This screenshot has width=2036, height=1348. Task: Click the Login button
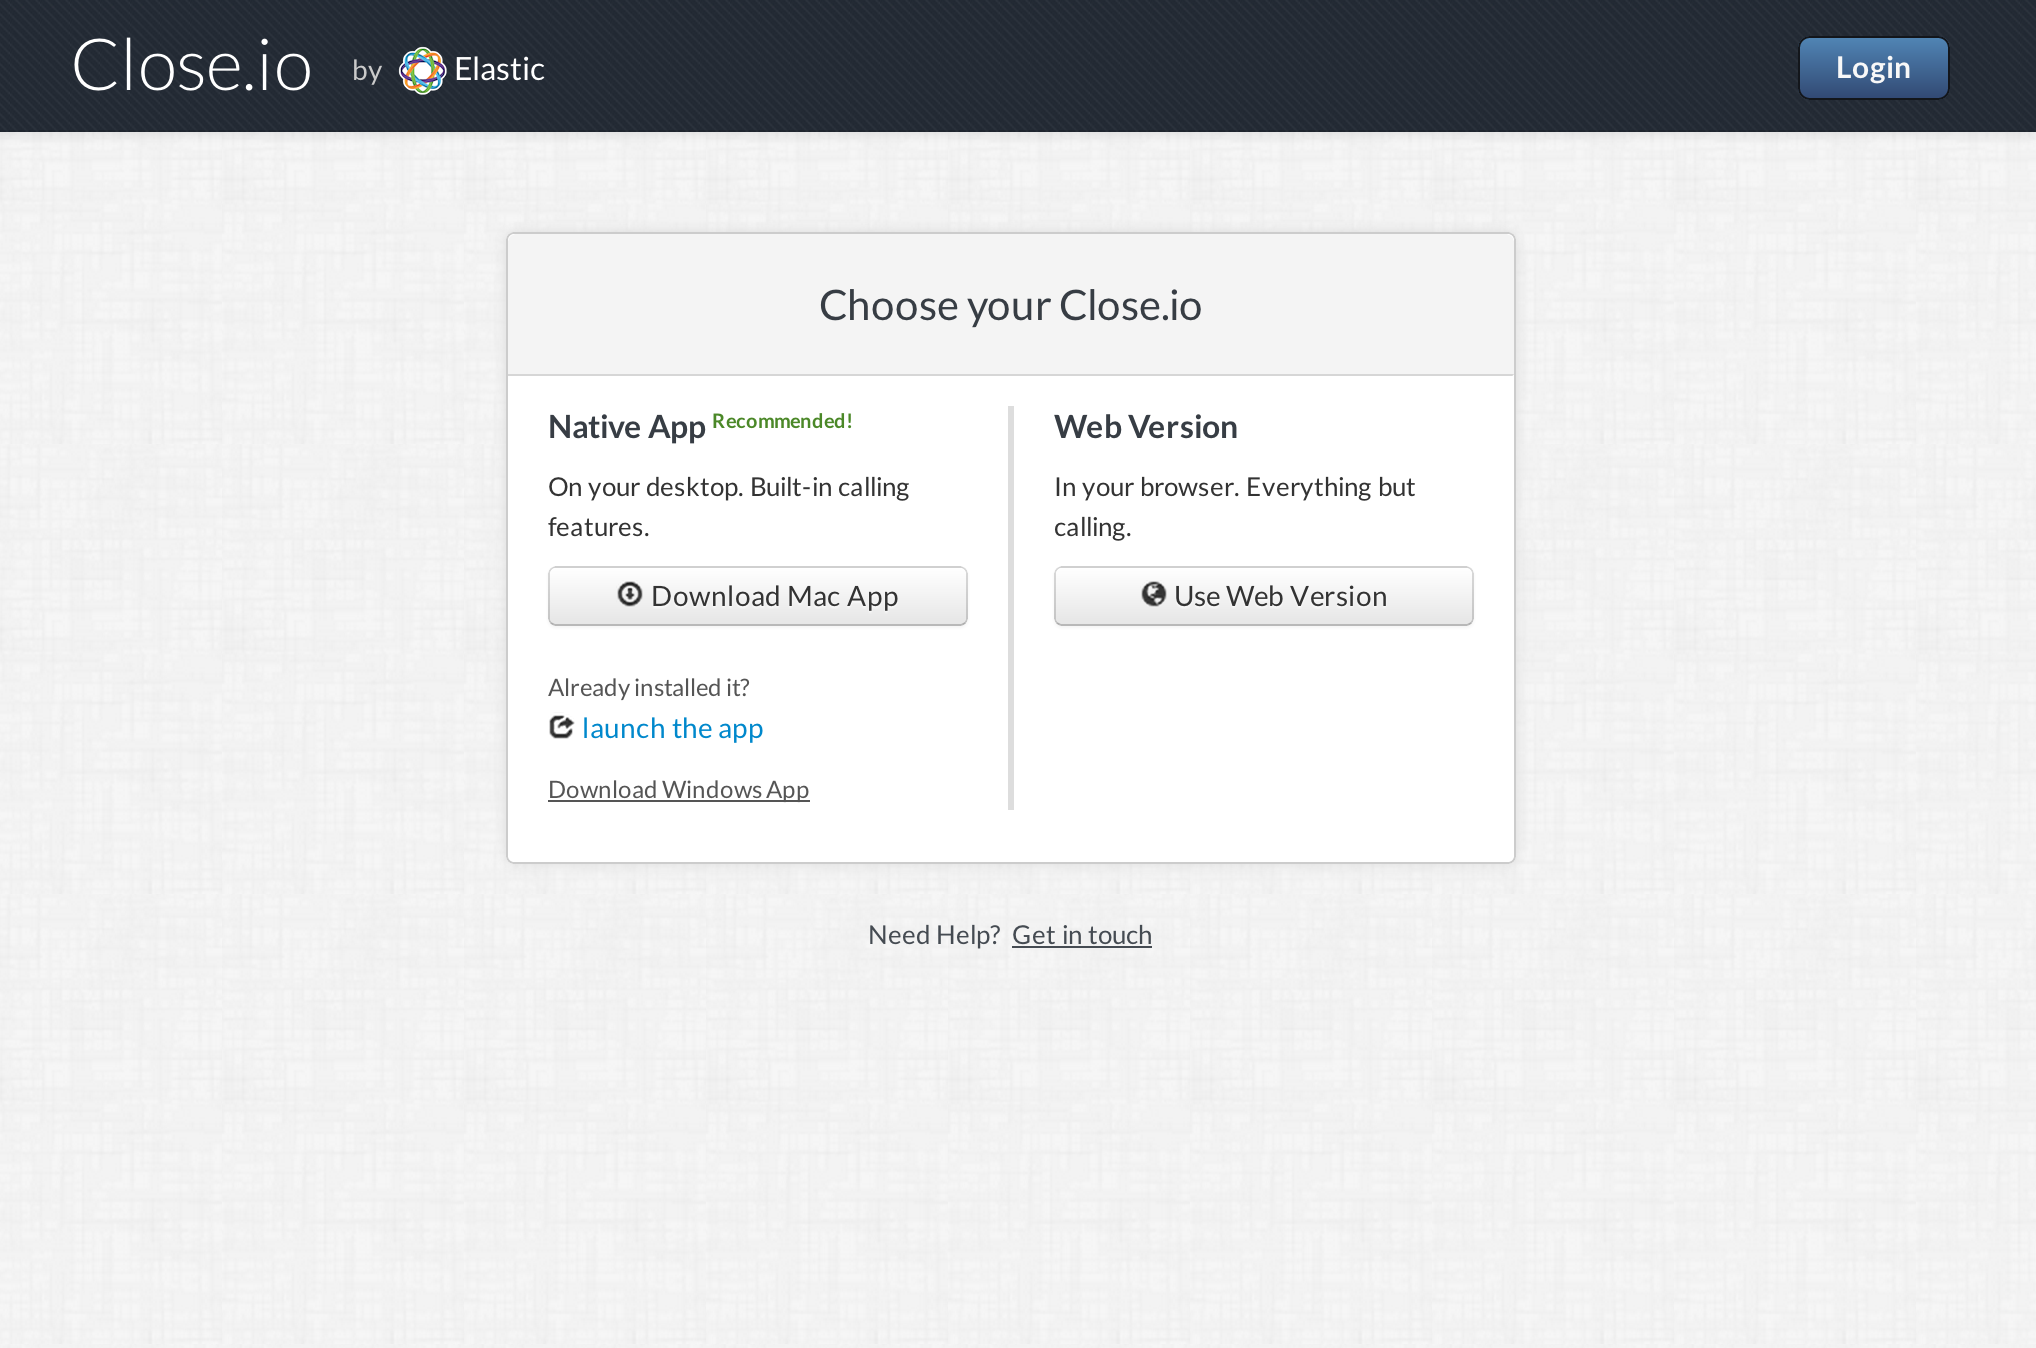pos(1873,68)
